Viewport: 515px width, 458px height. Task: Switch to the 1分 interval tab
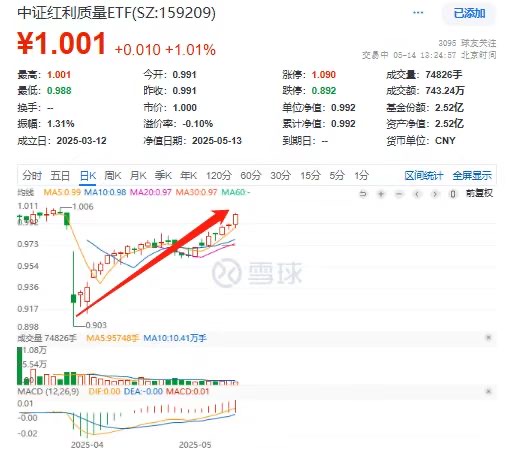[362, 175]
